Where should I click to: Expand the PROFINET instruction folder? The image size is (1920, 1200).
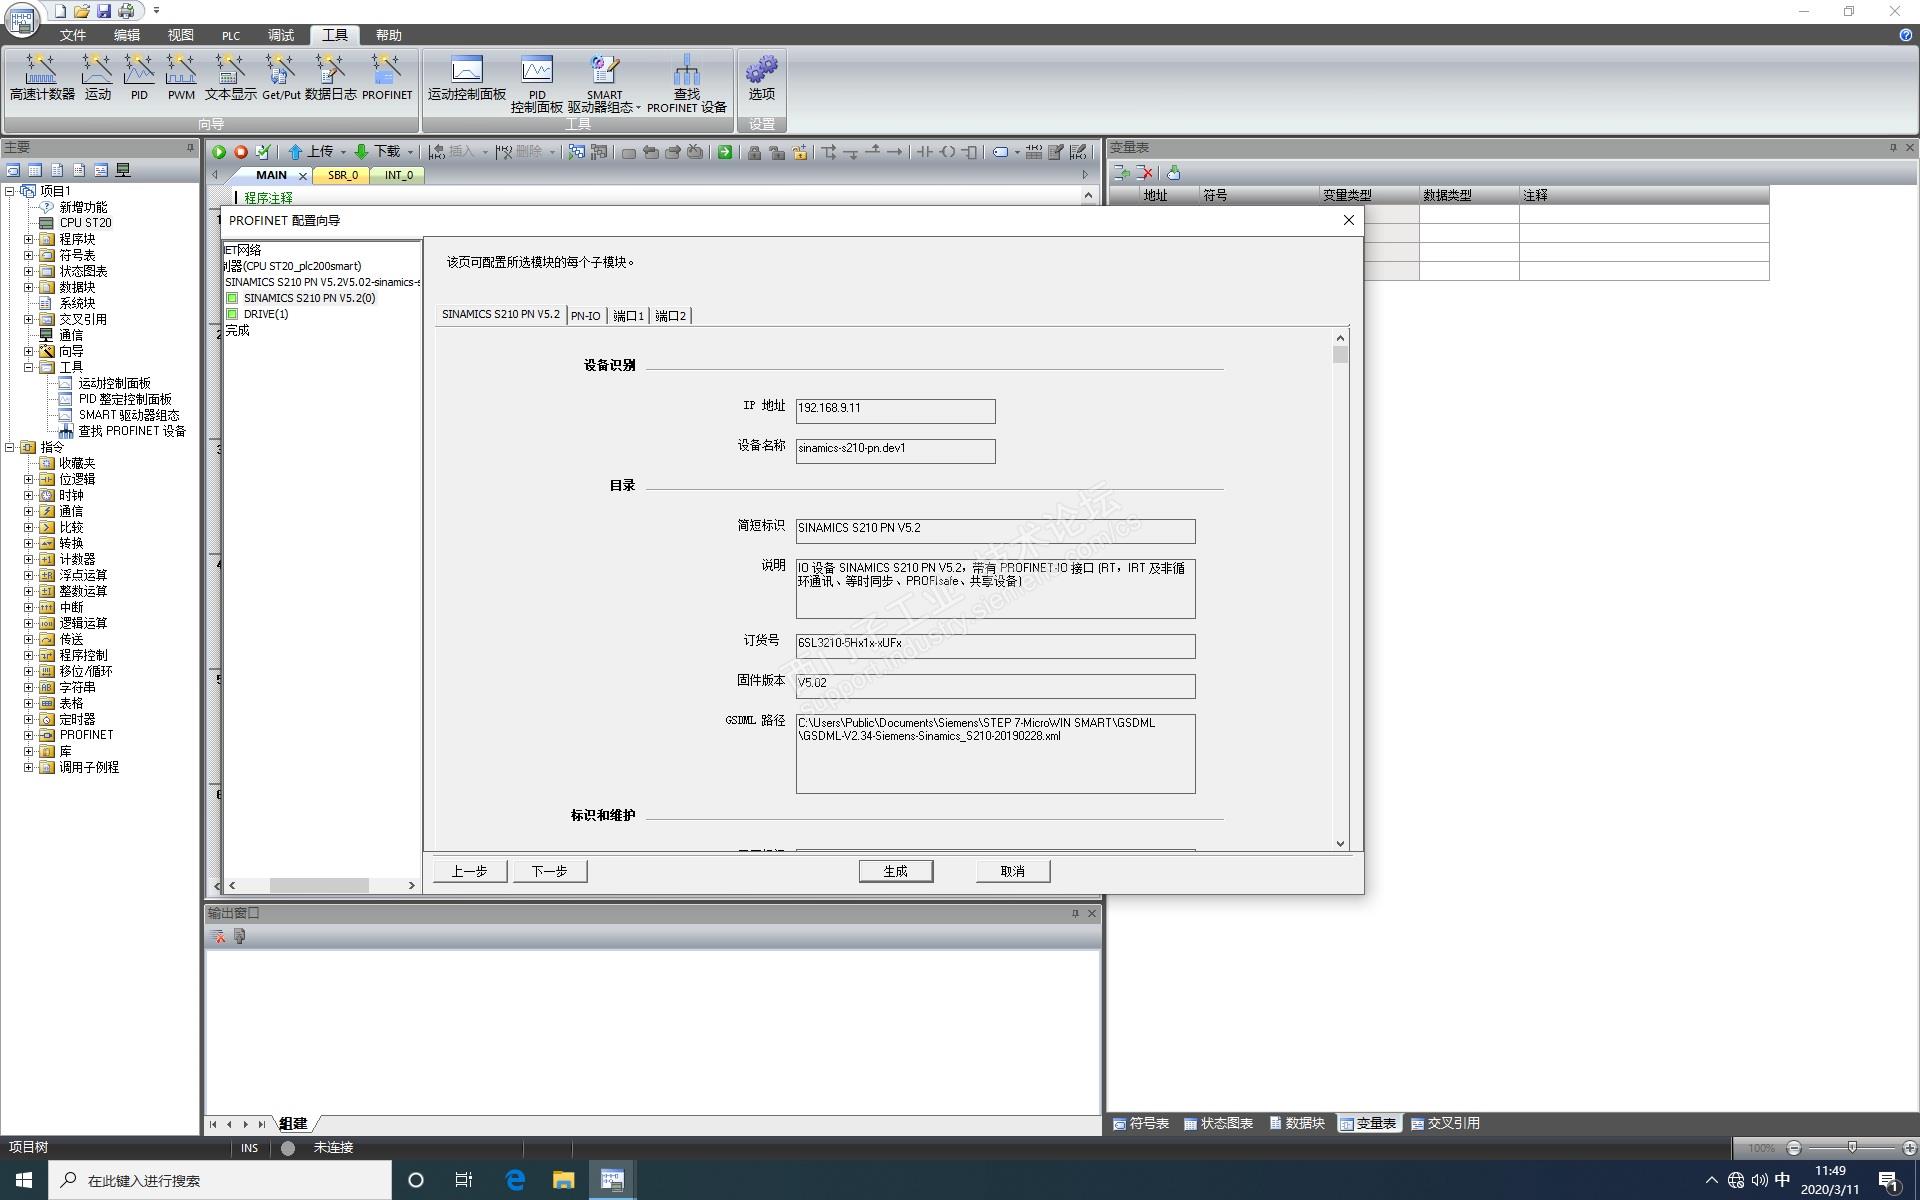pyautogui.click(x=29, y=735)
